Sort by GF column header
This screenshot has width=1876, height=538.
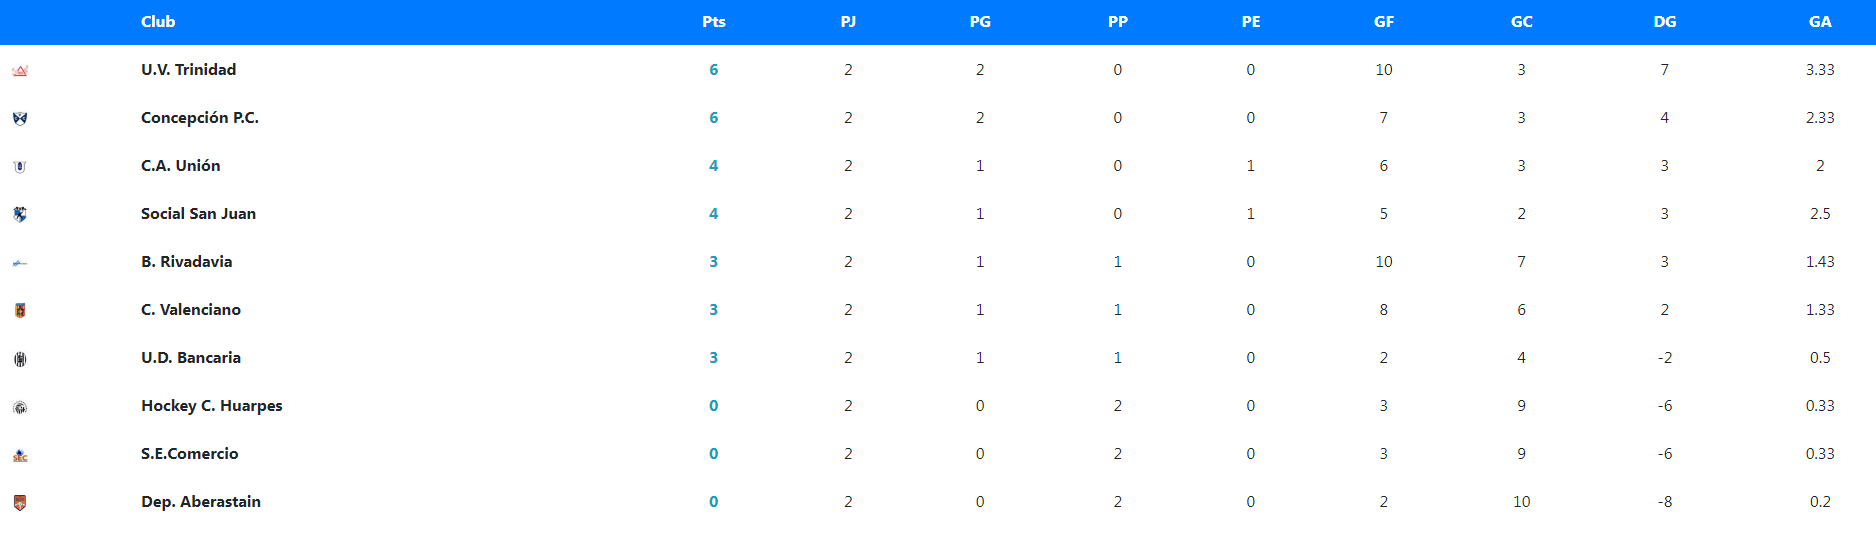(1383, 22)
